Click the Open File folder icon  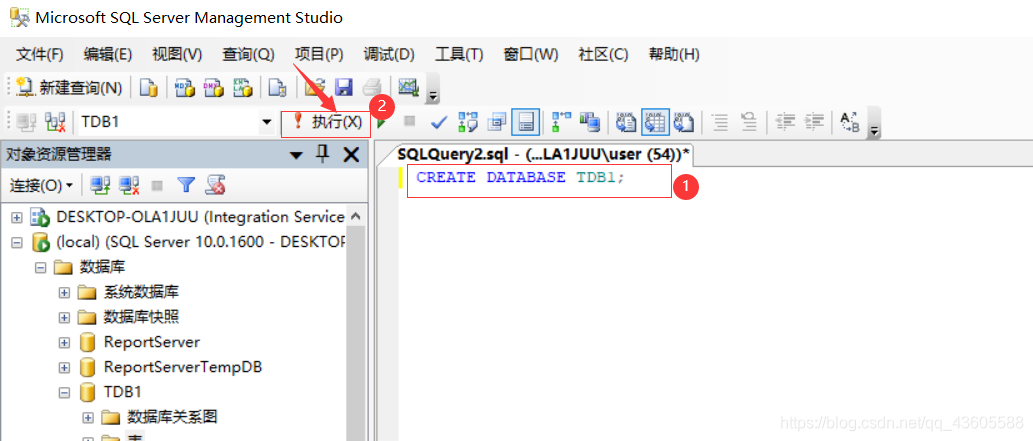pos(316,88)
